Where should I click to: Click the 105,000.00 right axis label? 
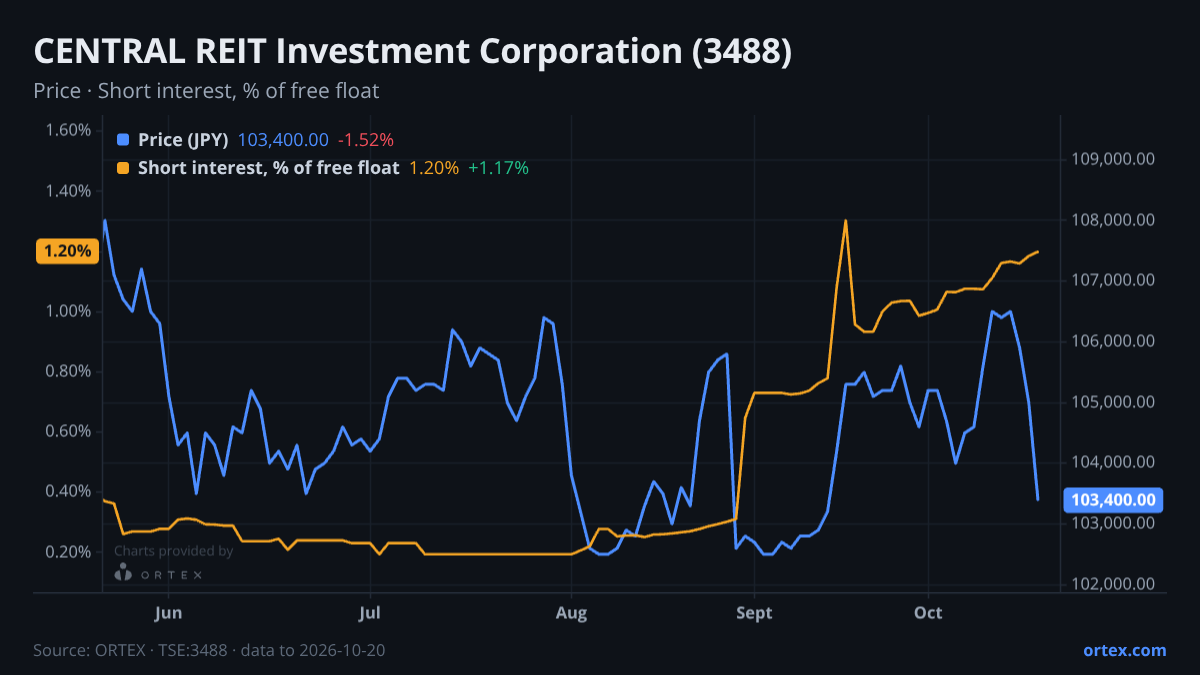point(1113,402)
